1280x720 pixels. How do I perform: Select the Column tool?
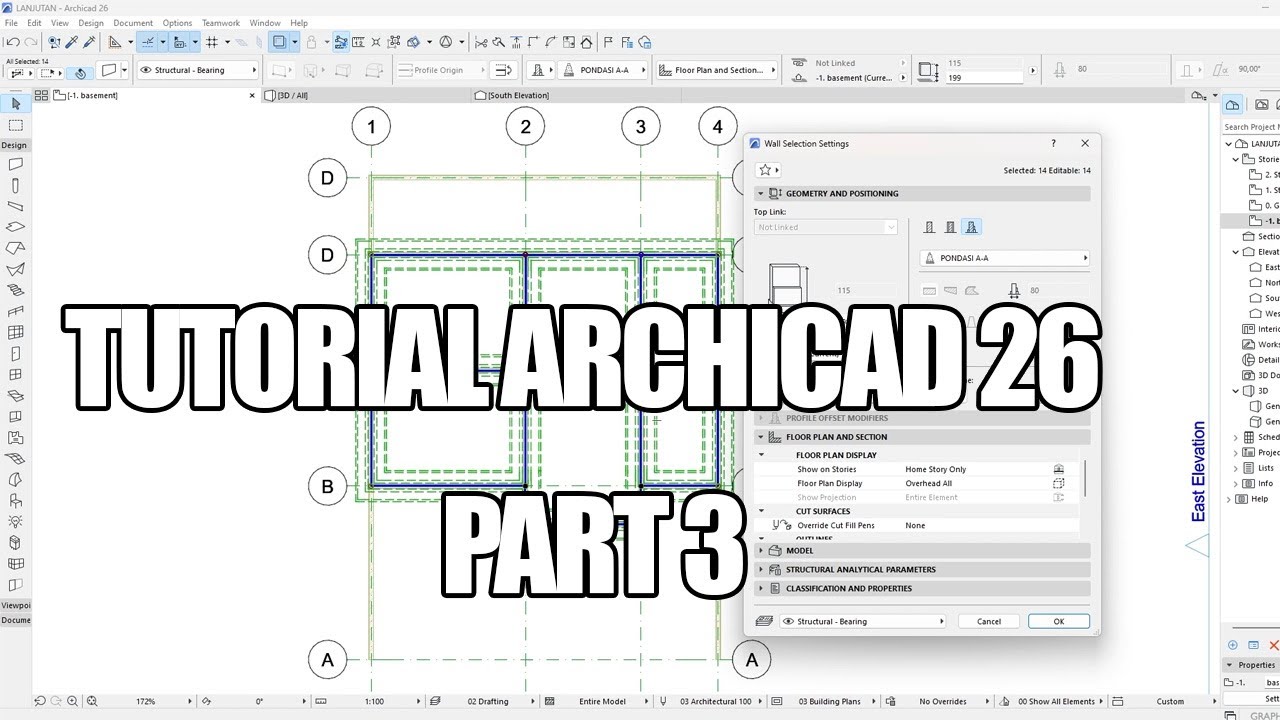tap(15, 185)
